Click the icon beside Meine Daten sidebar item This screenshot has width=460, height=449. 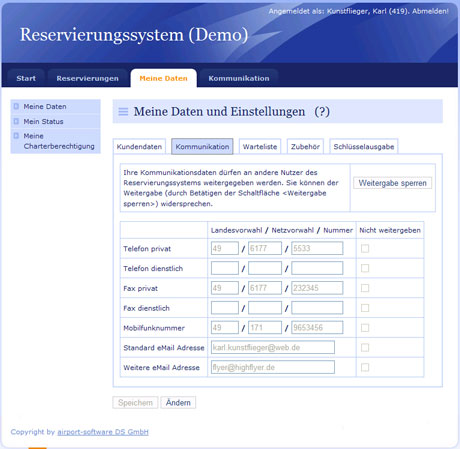click(x=16, y=106)
